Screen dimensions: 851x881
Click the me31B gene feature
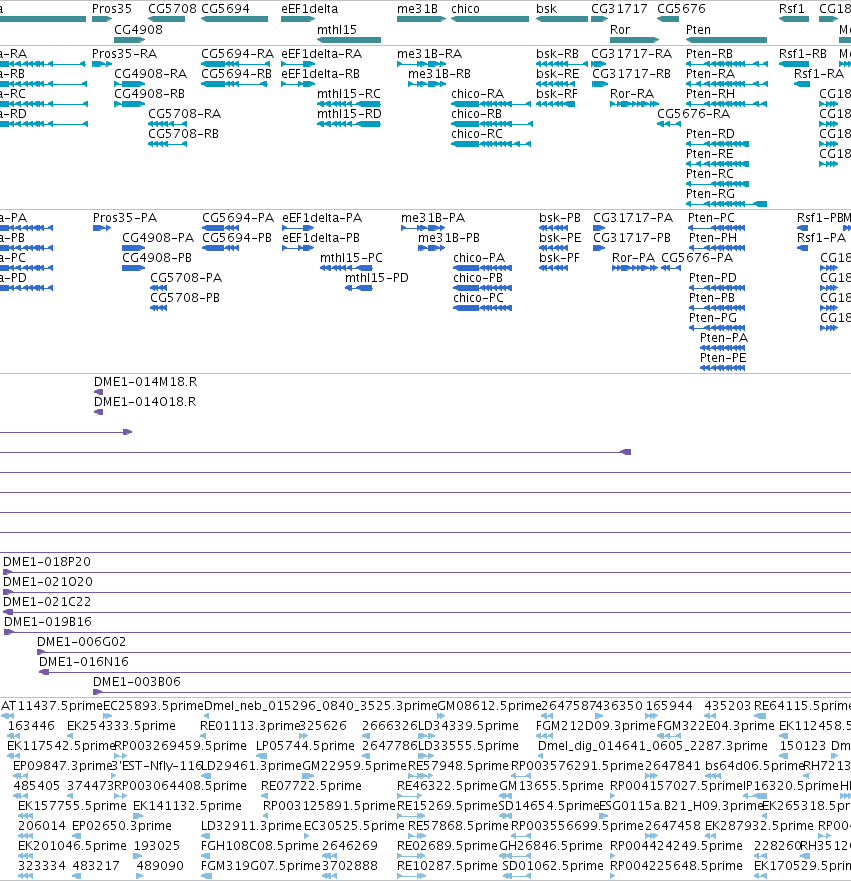pos(421,19)
